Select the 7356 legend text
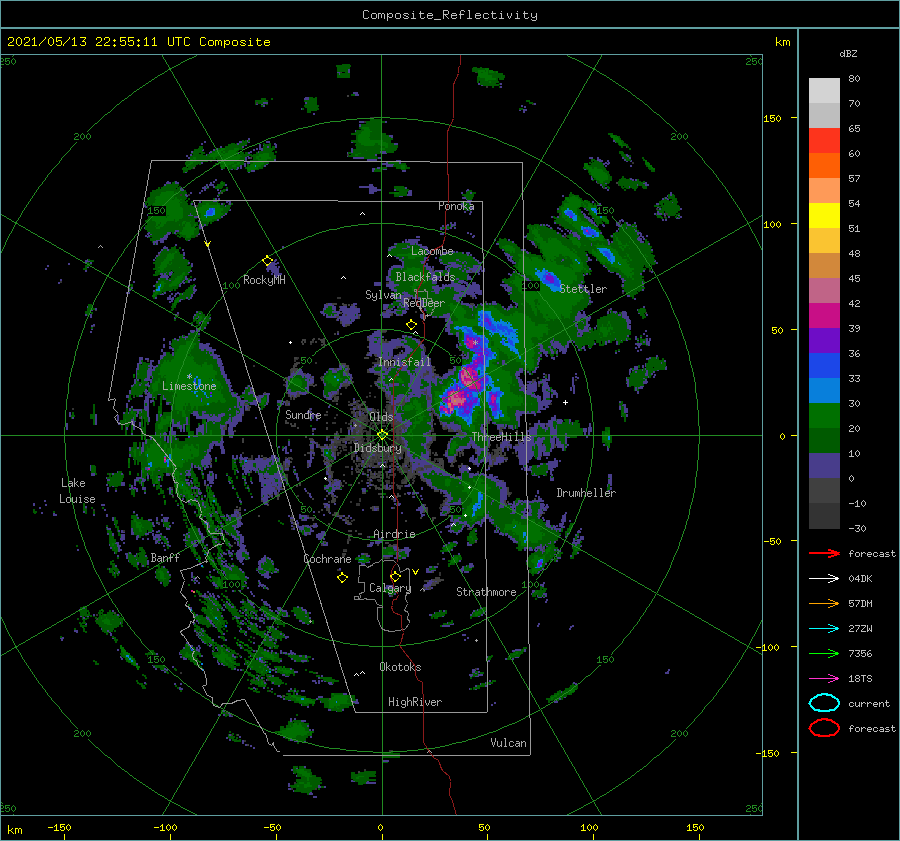 click(860, 653)
